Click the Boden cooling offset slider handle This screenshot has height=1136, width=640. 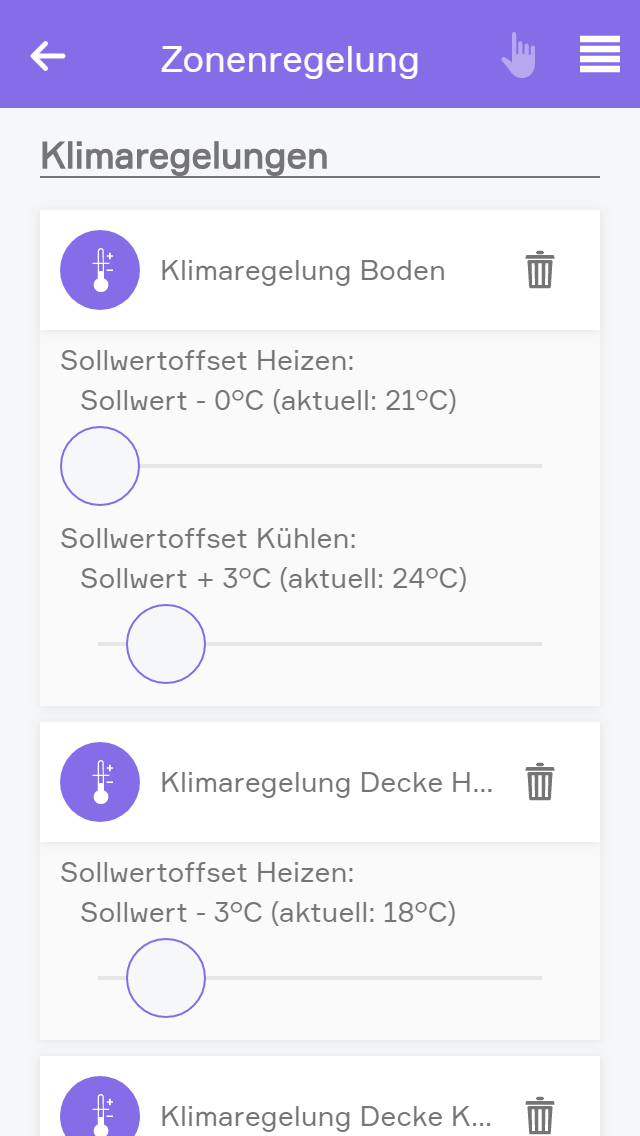coord(166,644)
